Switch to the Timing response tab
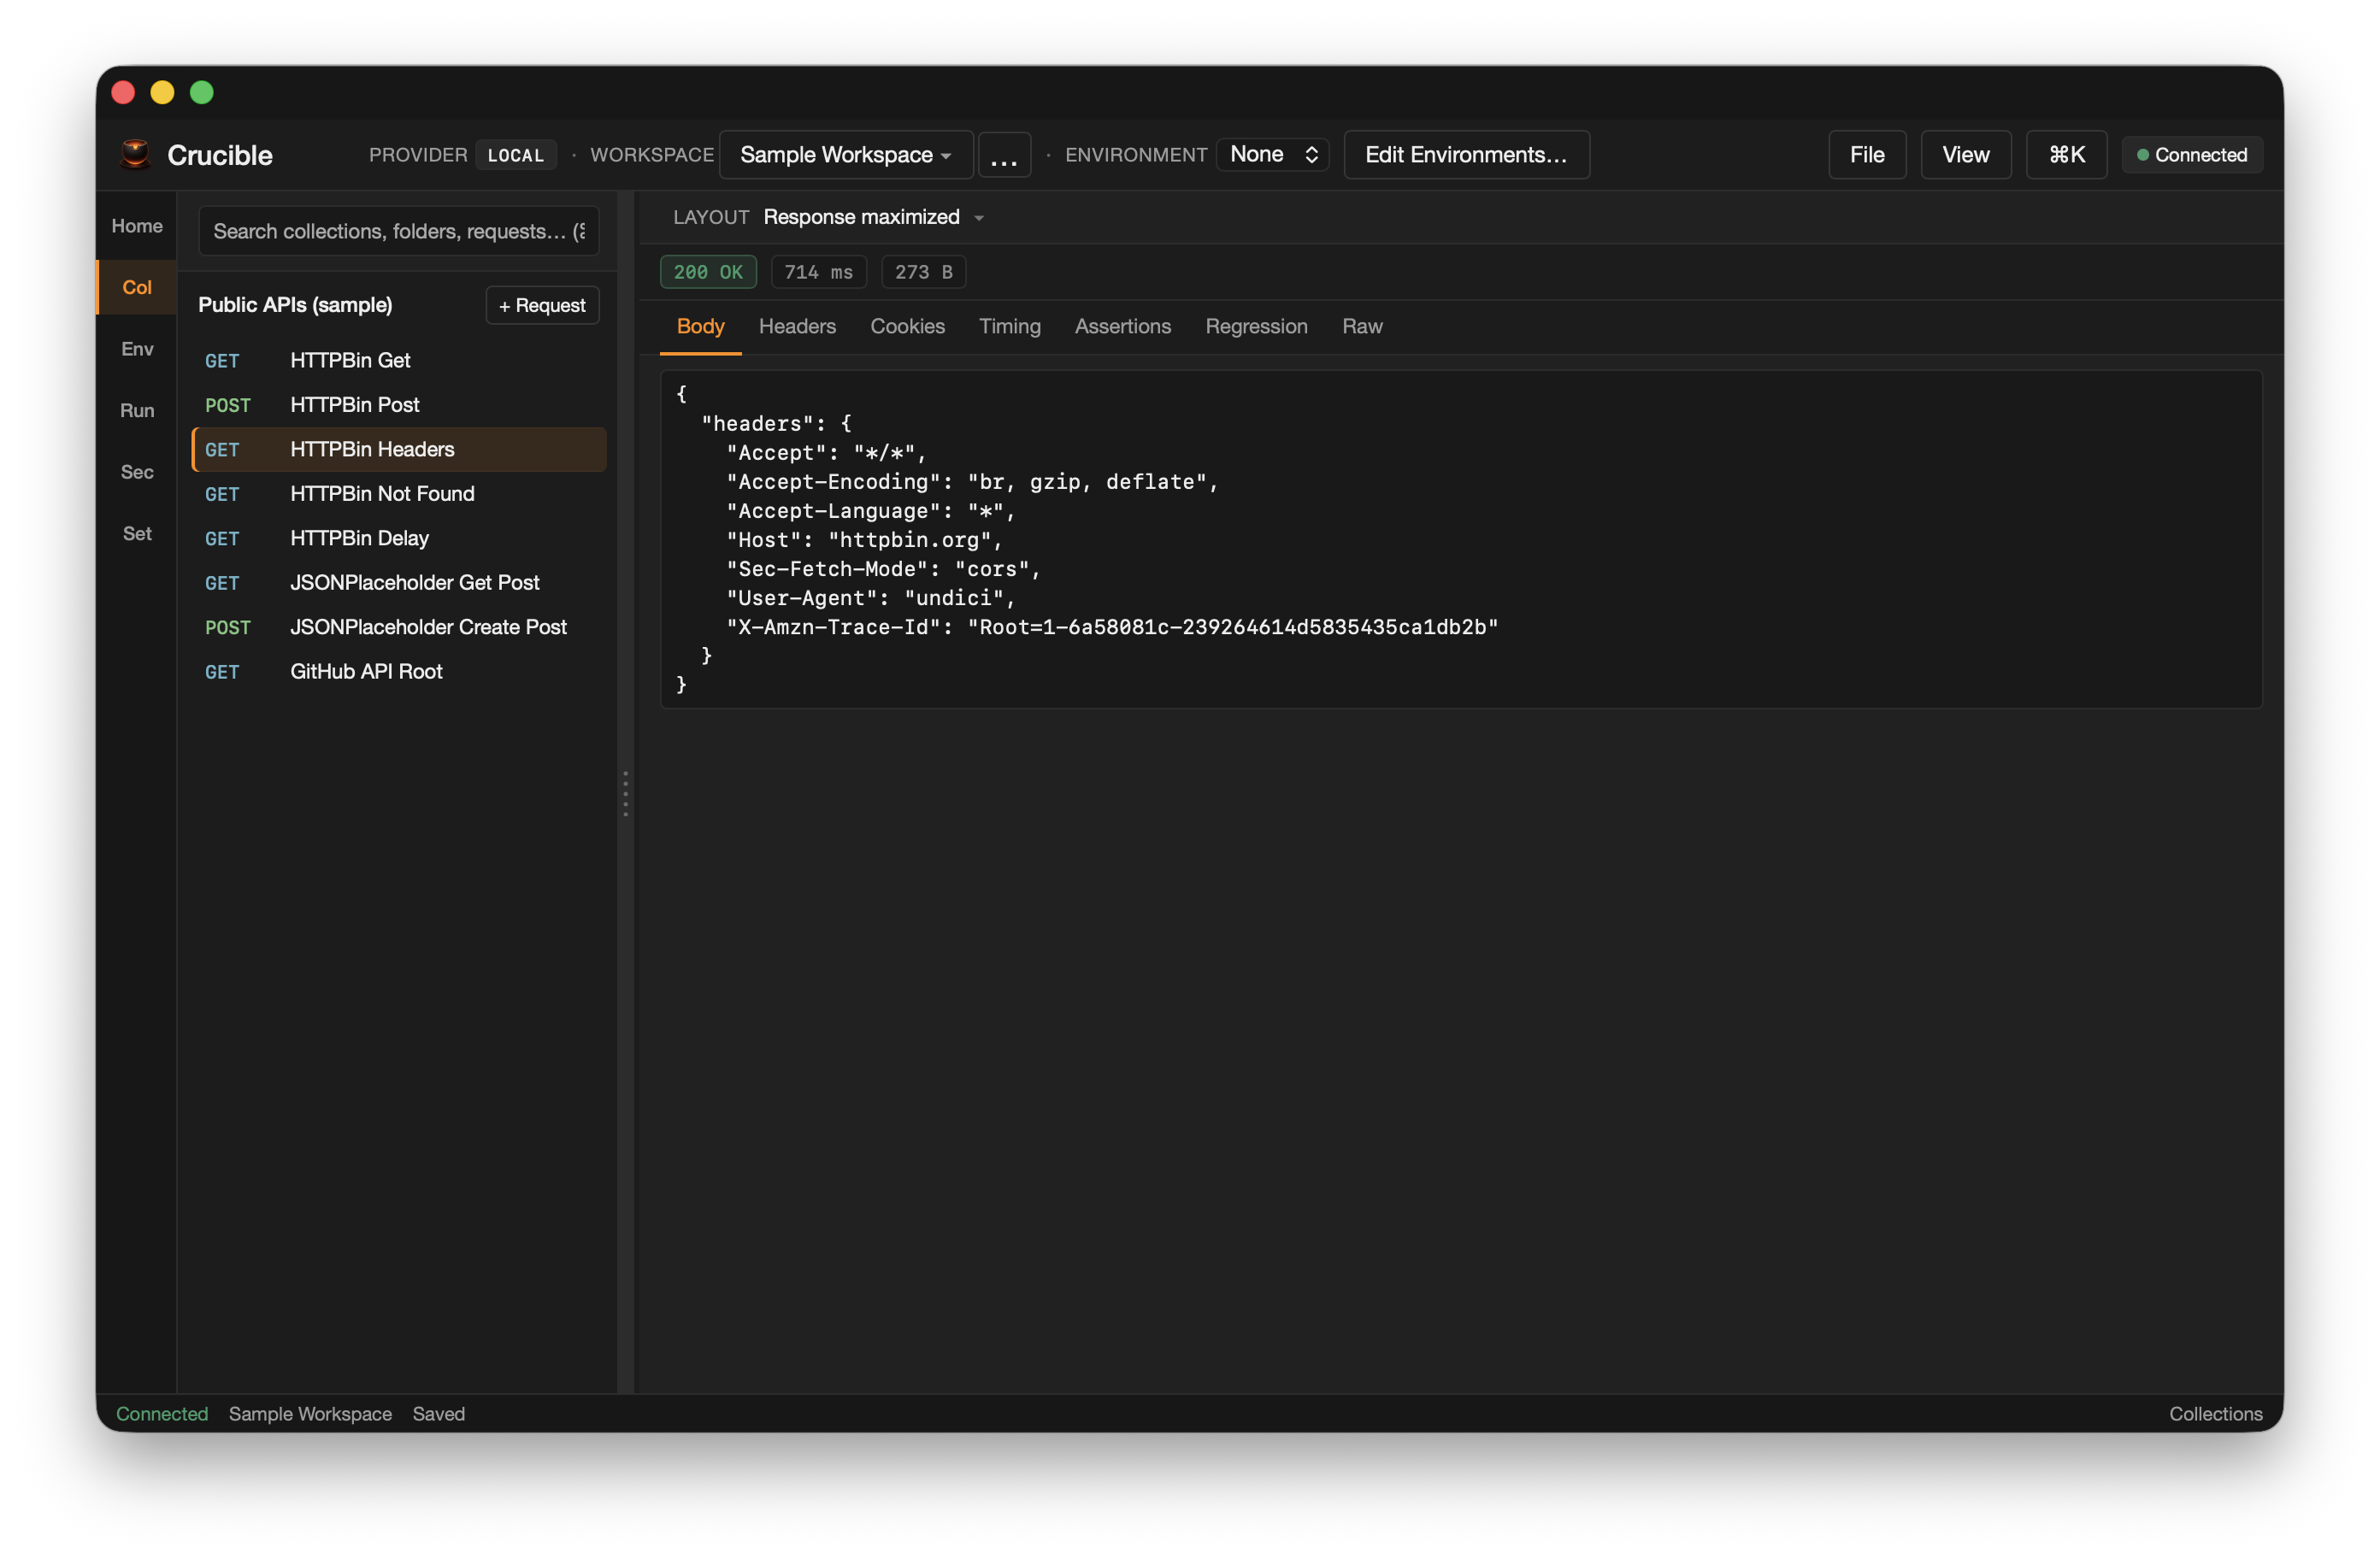This screenshot has width=2380, height=1559. point(1009,326)
